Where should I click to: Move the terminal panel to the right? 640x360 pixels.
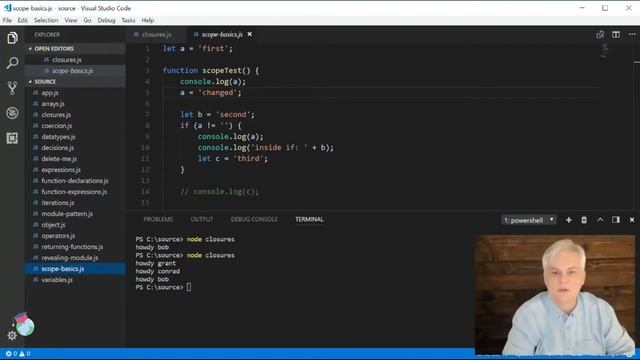(616, 220)
